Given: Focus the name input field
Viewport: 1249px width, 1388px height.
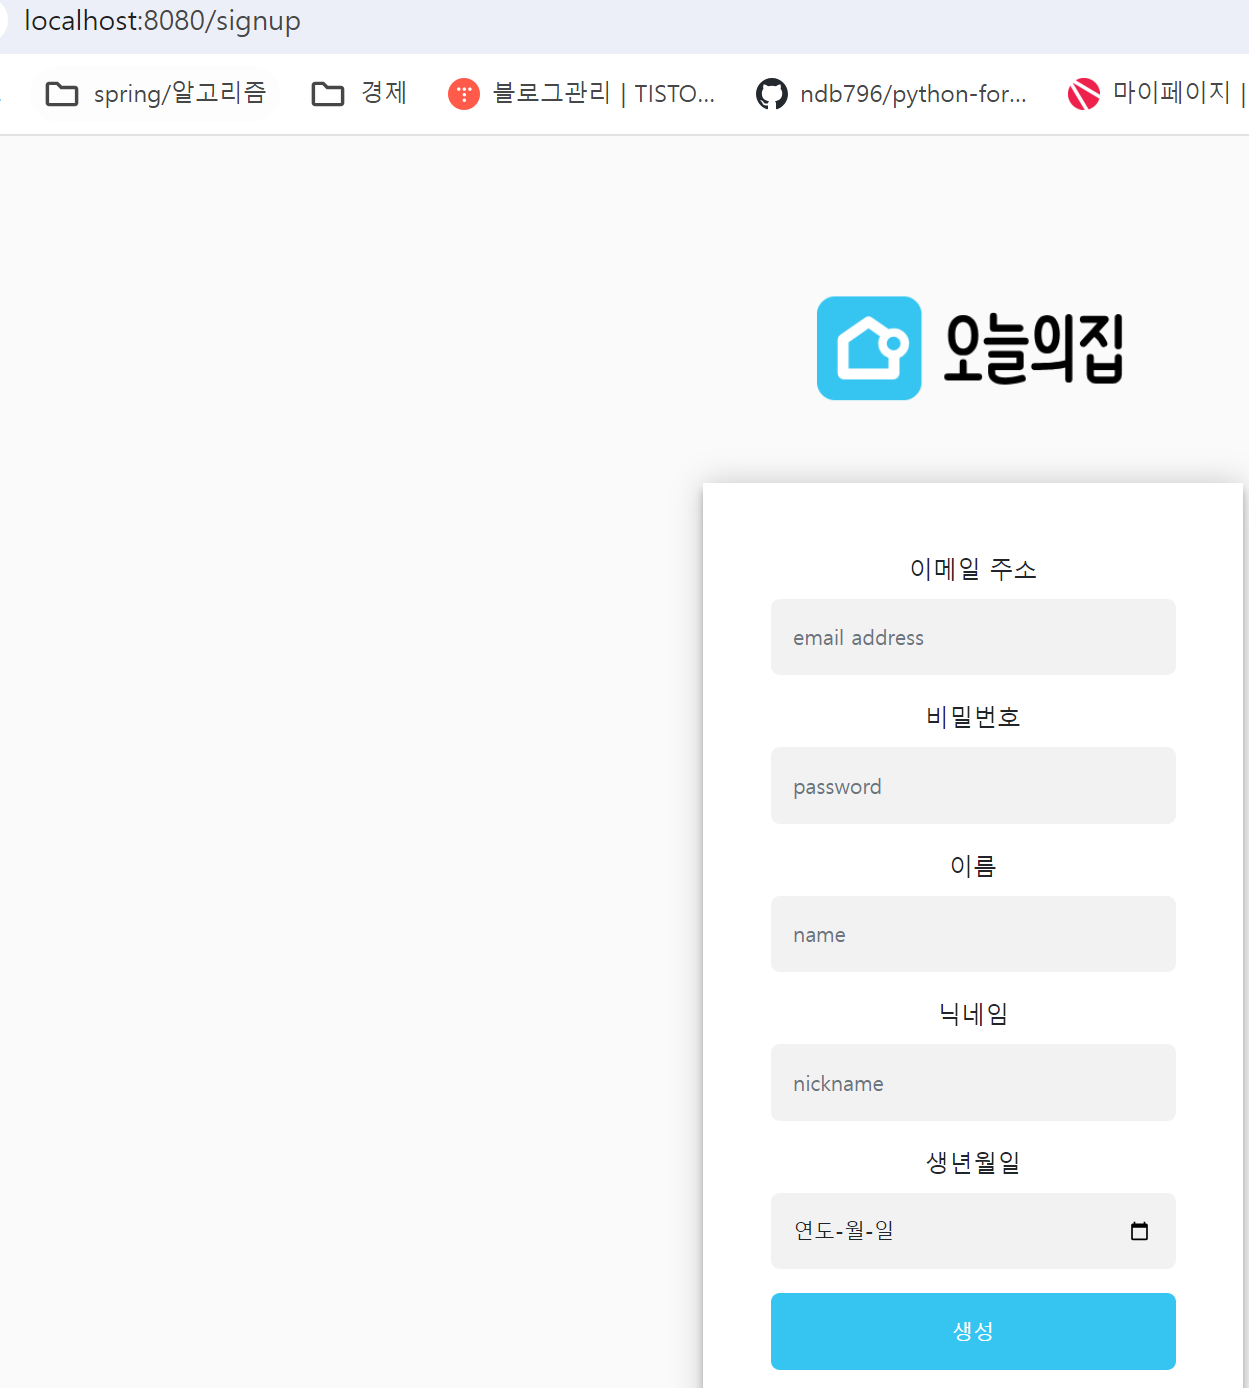Looking at the screenshot, I should click(973, 934).
